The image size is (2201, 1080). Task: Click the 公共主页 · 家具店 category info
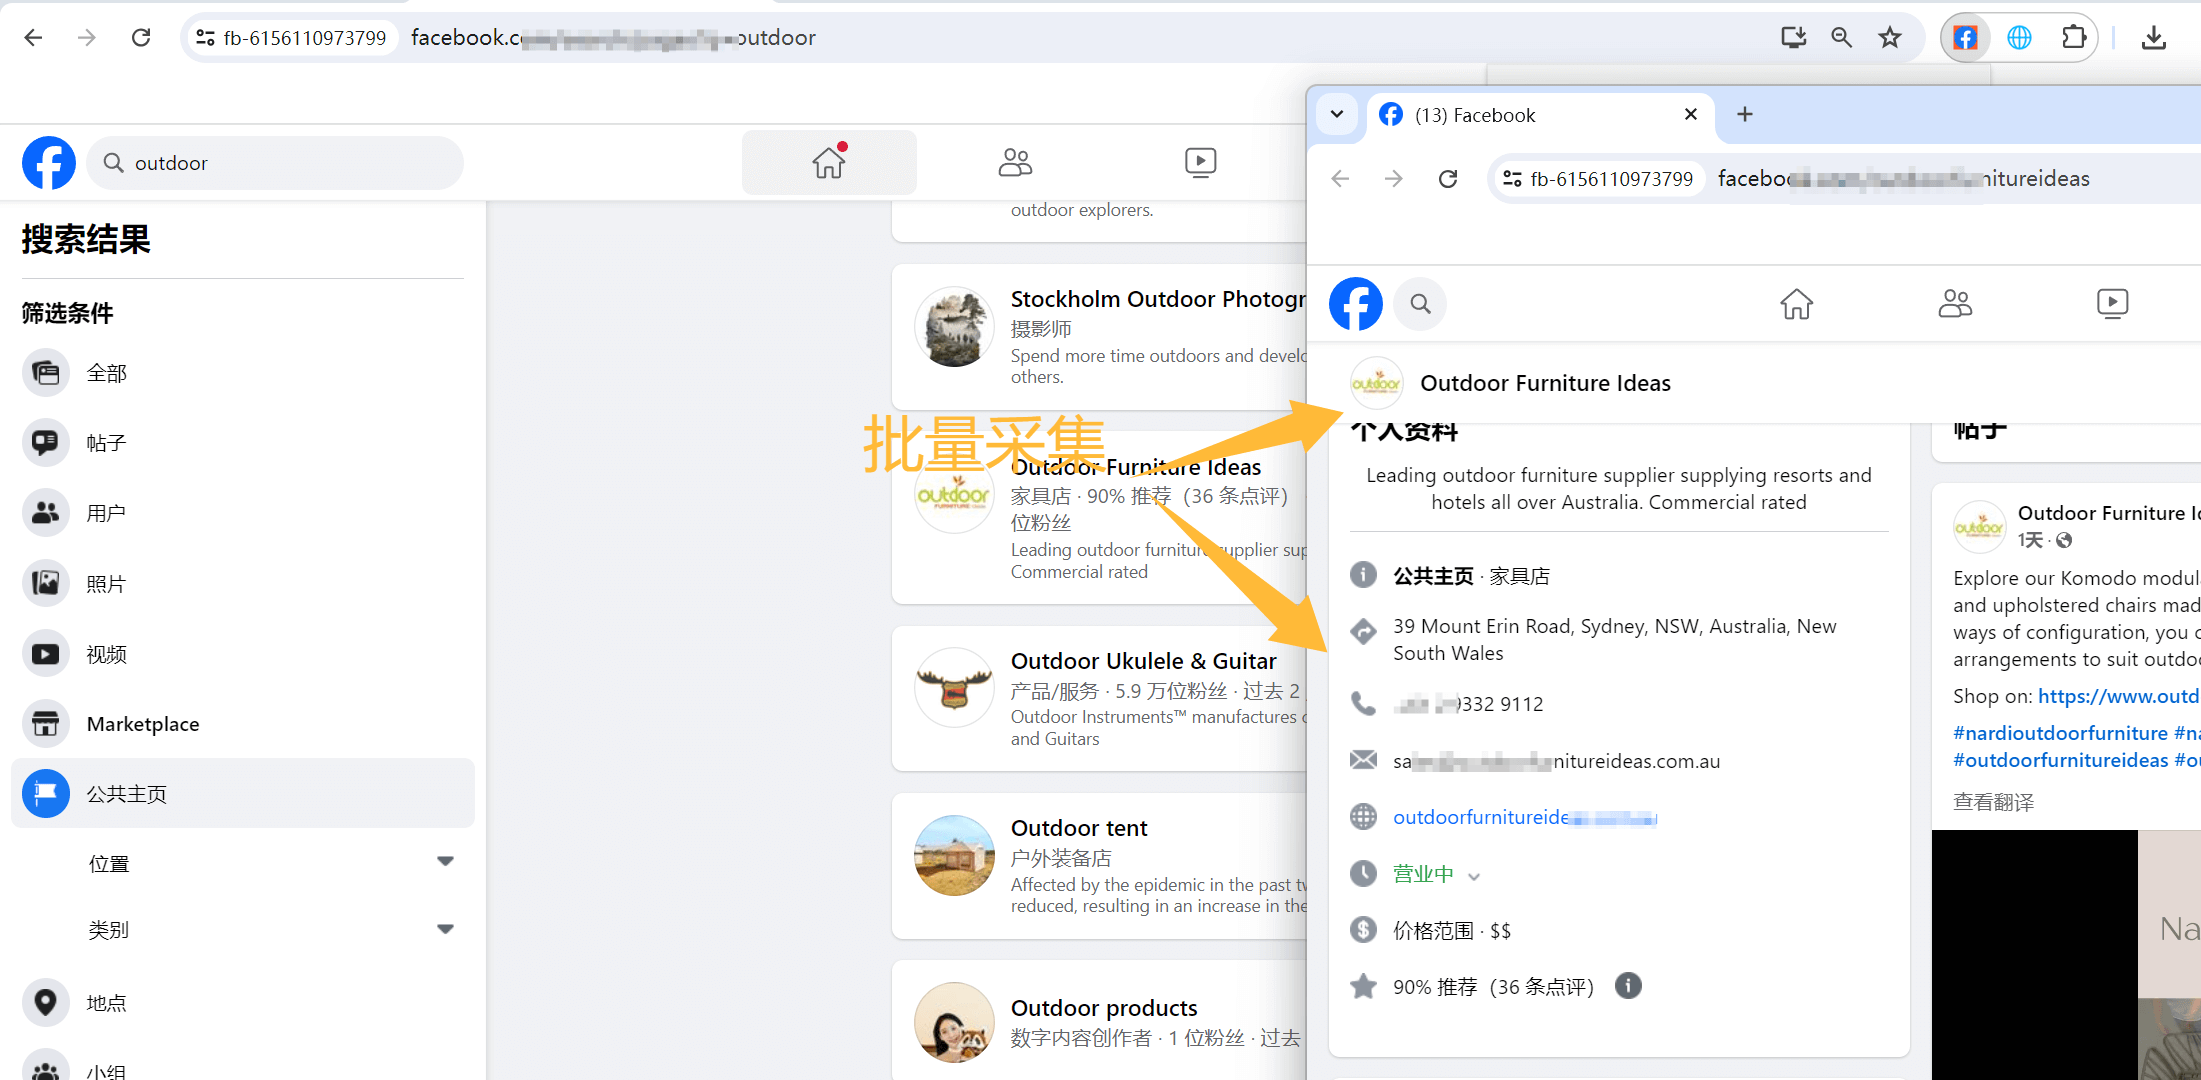click(x=1471, y=576)
